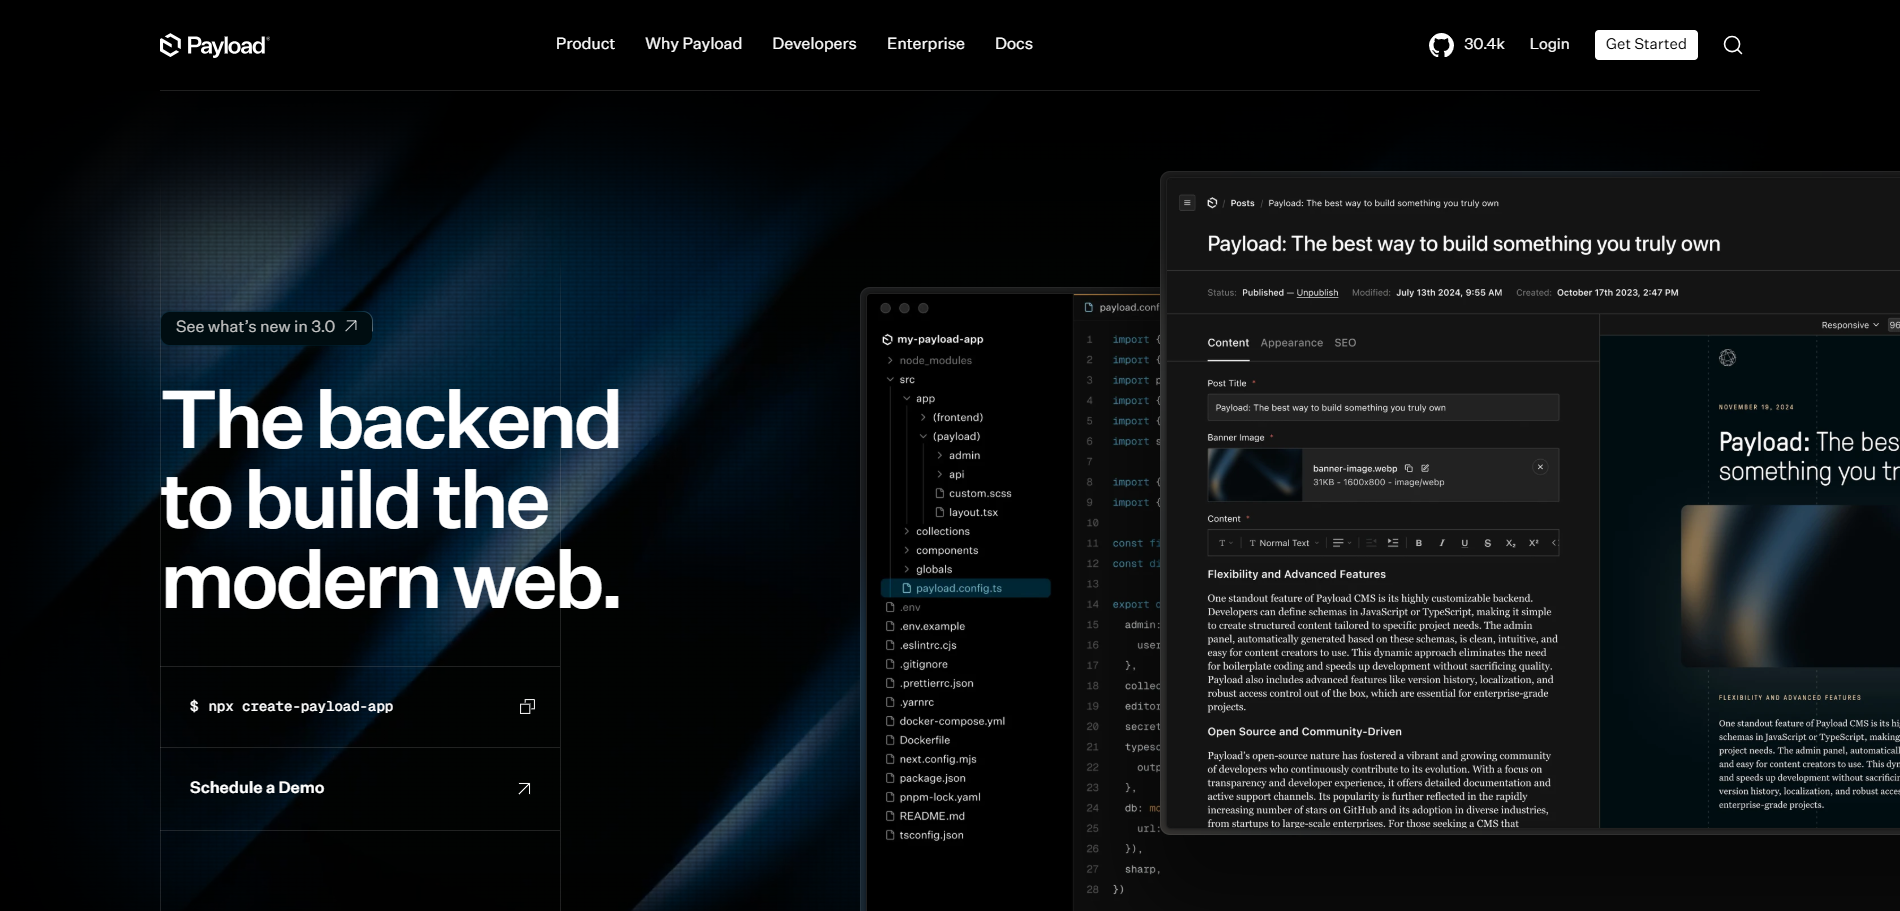1900x911 pixels.
Task: Click the Payload home icon in the breadcrumb
Action: coord(1212,203)
